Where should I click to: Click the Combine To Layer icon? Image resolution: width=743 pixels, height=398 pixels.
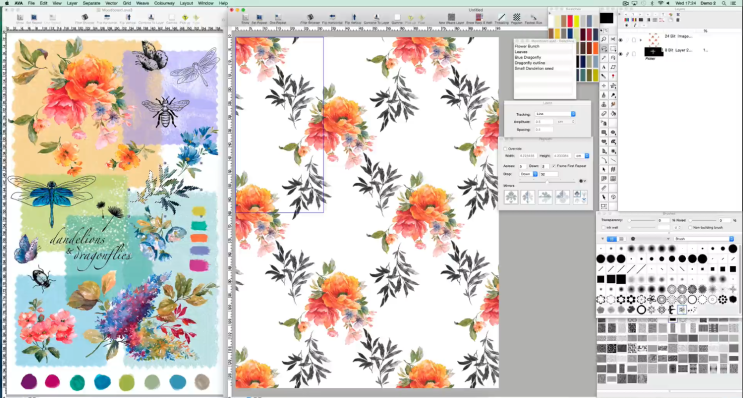click(x=377, y=18)
